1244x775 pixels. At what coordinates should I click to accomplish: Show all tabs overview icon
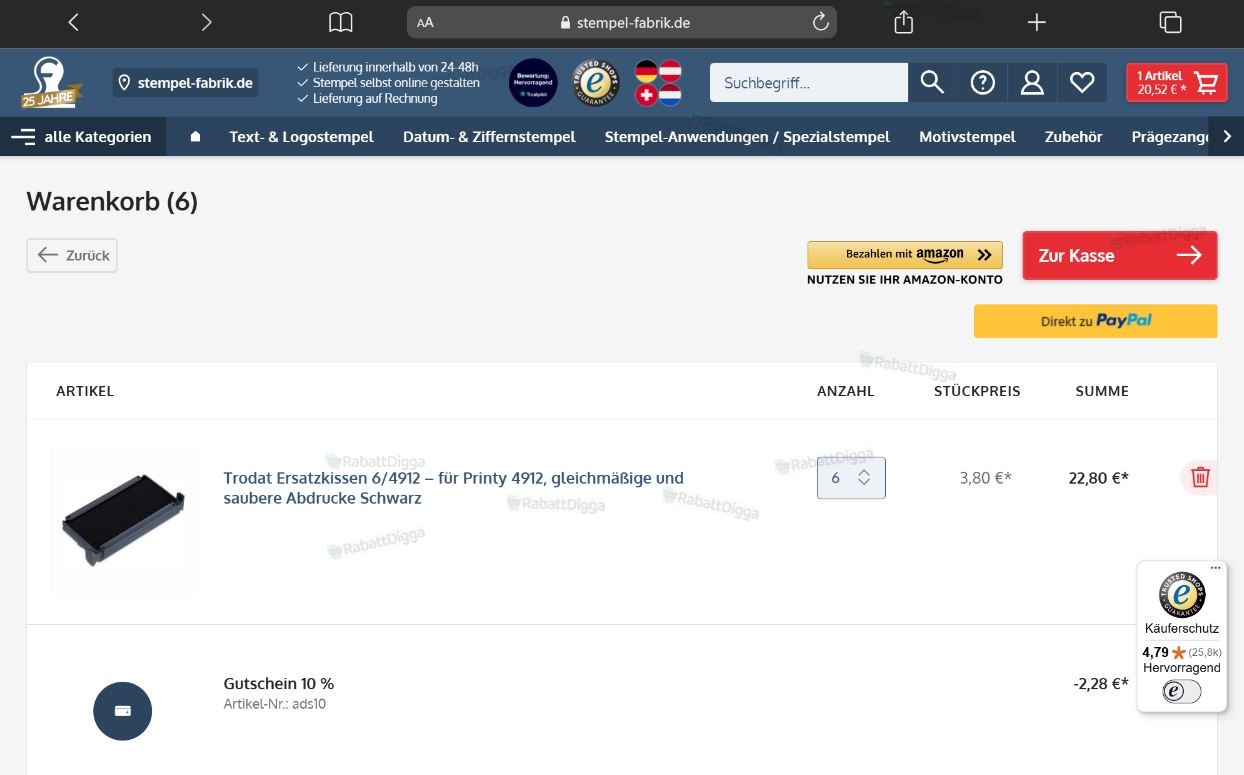1170,22
